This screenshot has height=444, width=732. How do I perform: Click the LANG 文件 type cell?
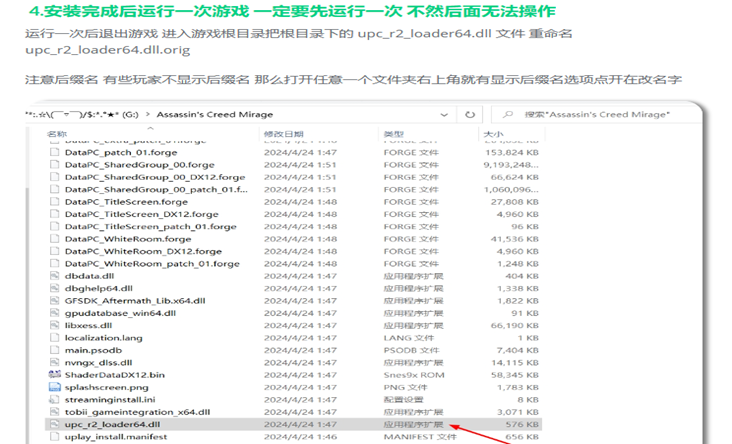point(408,338)
